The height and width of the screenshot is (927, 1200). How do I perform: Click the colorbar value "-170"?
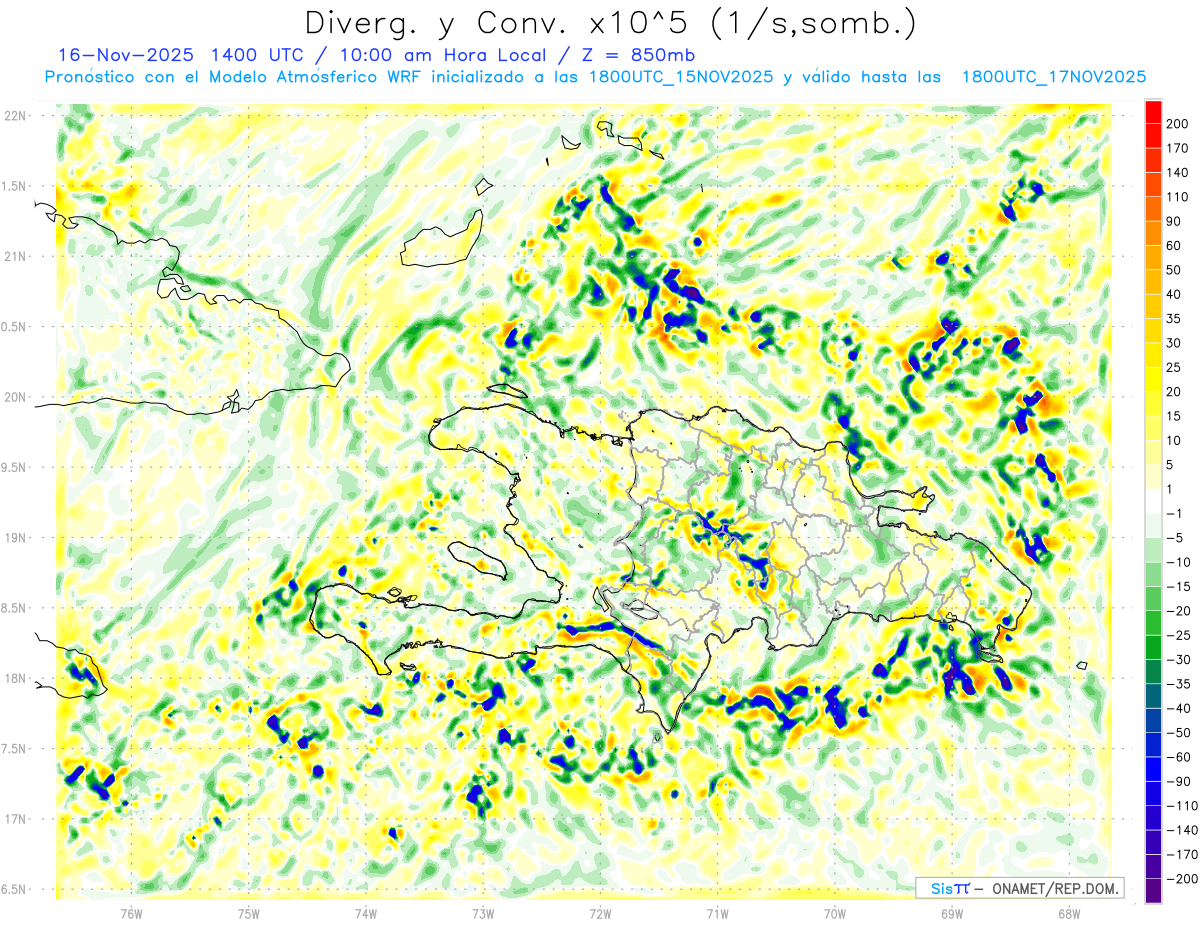tap(1181, 855)
